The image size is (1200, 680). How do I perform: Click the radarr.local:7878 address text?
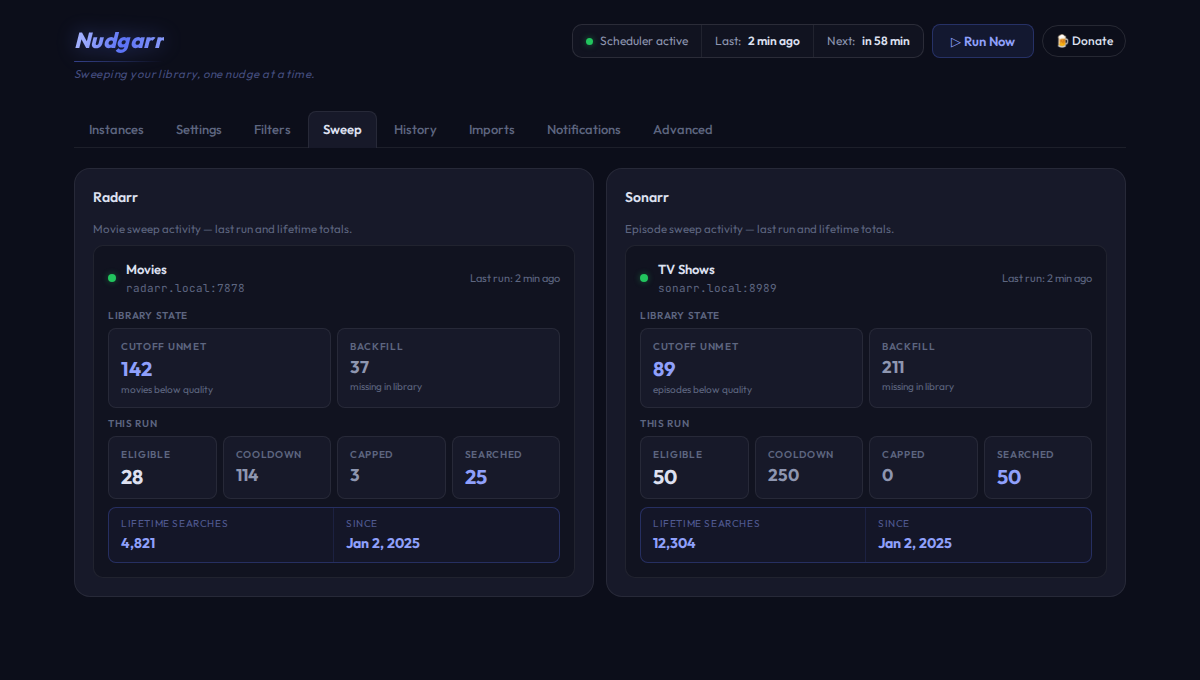coord(185,288)
